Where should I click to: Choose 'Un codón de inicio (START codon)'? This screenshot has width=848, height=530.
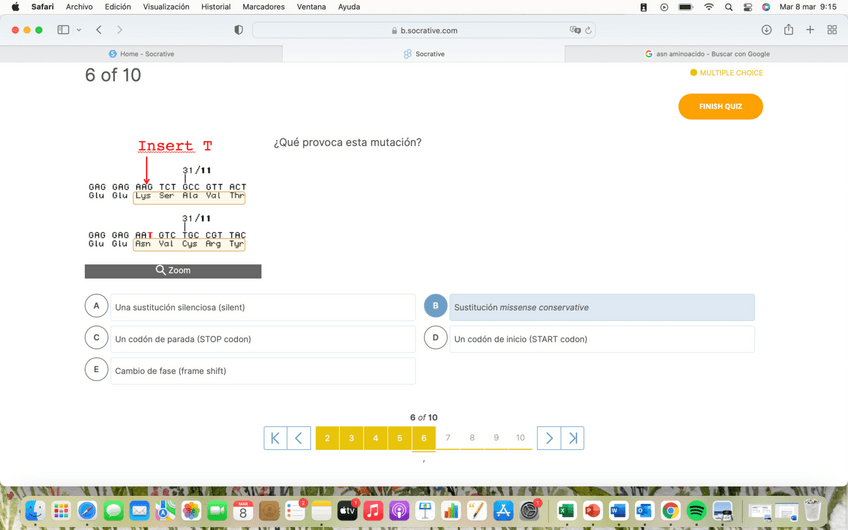click(602, 339)
